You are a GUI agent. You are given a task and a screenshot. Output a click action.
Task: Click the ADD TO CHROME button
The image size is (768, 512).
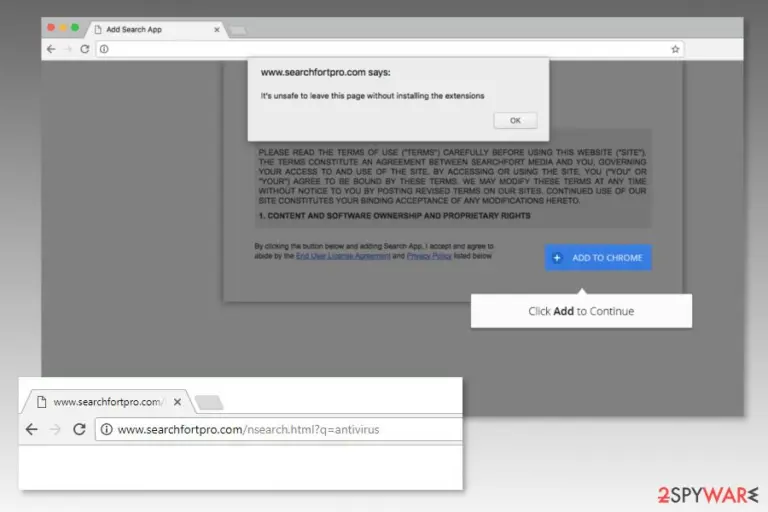[598, 258]
